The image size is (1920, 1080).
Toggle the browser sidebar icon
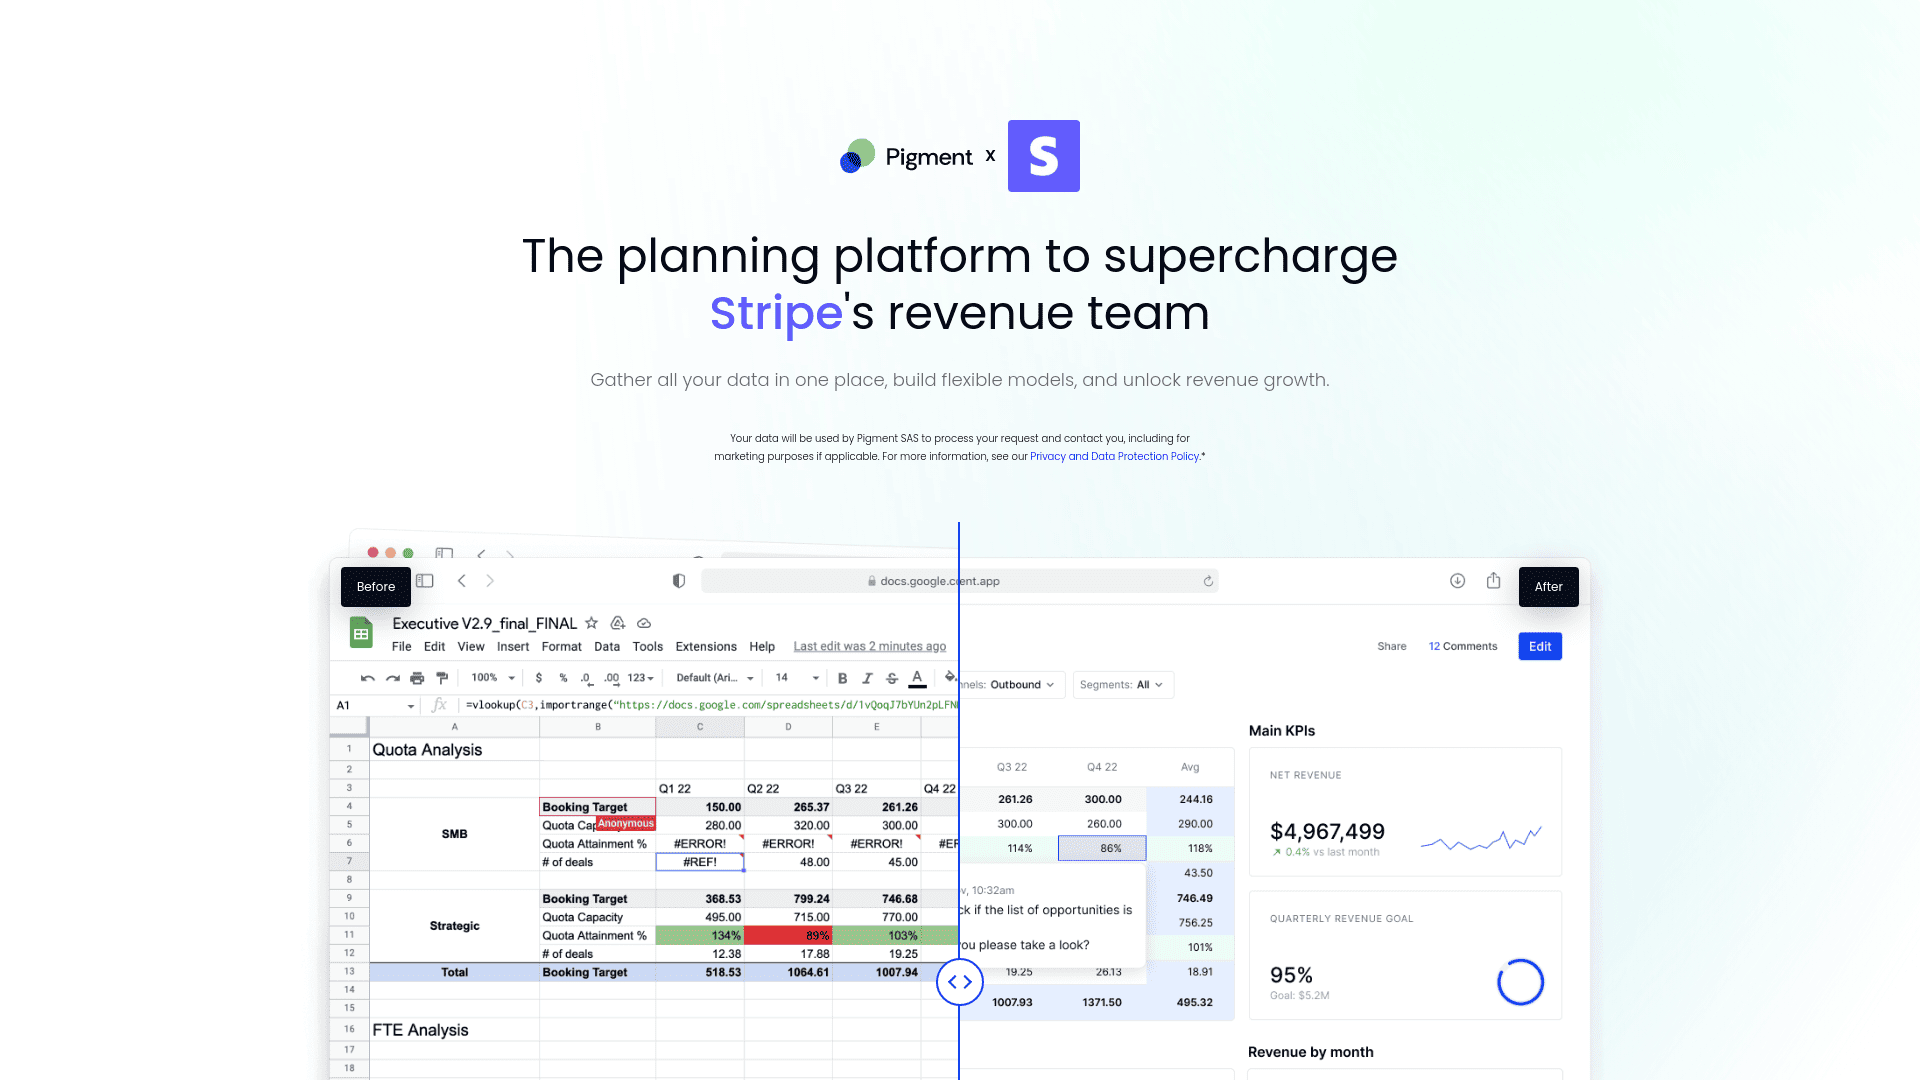pos(425,581)
